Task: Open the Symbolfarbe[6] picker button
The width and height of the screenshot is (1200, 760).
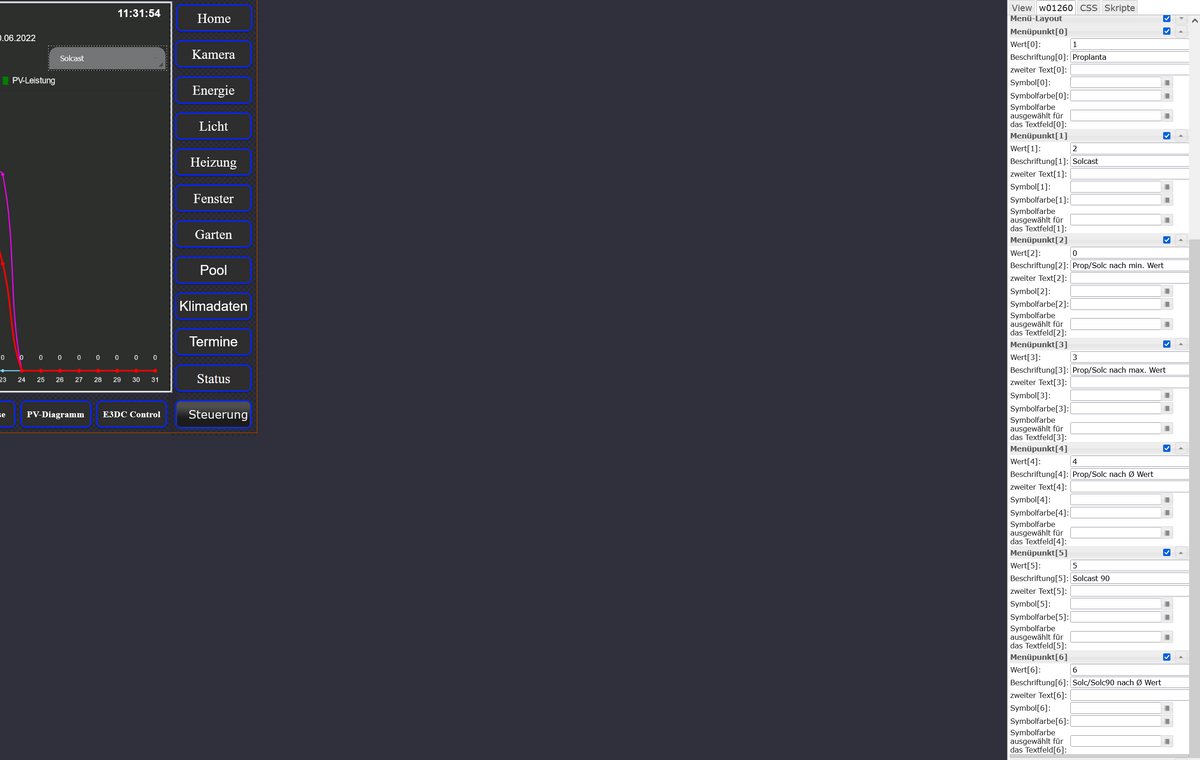Action: (x=1167, y=721)
